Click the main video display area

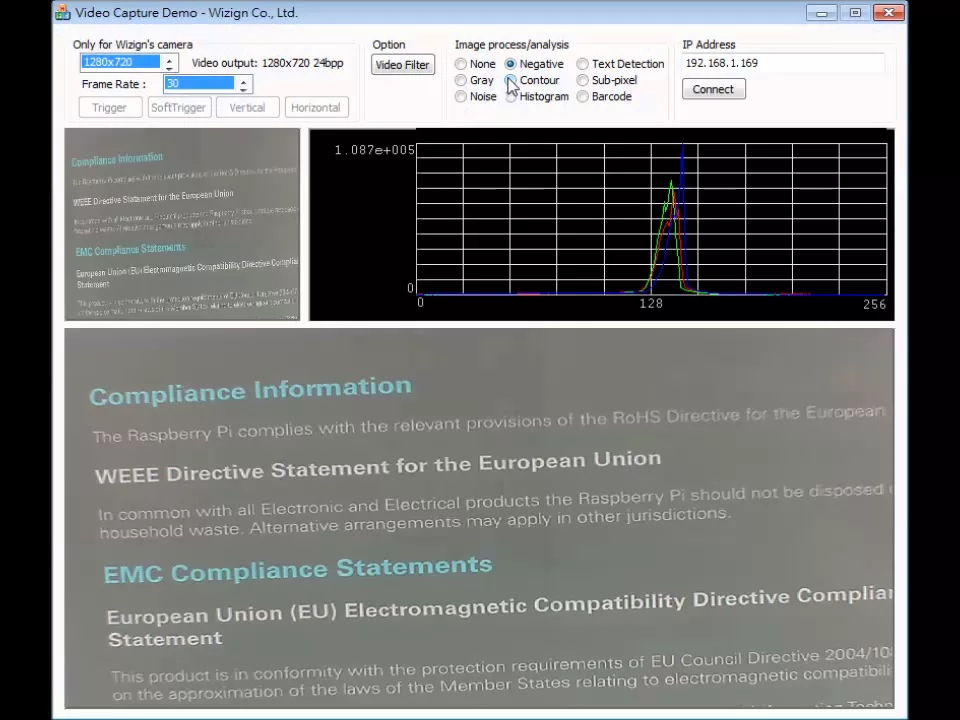[x=479, y=518]
